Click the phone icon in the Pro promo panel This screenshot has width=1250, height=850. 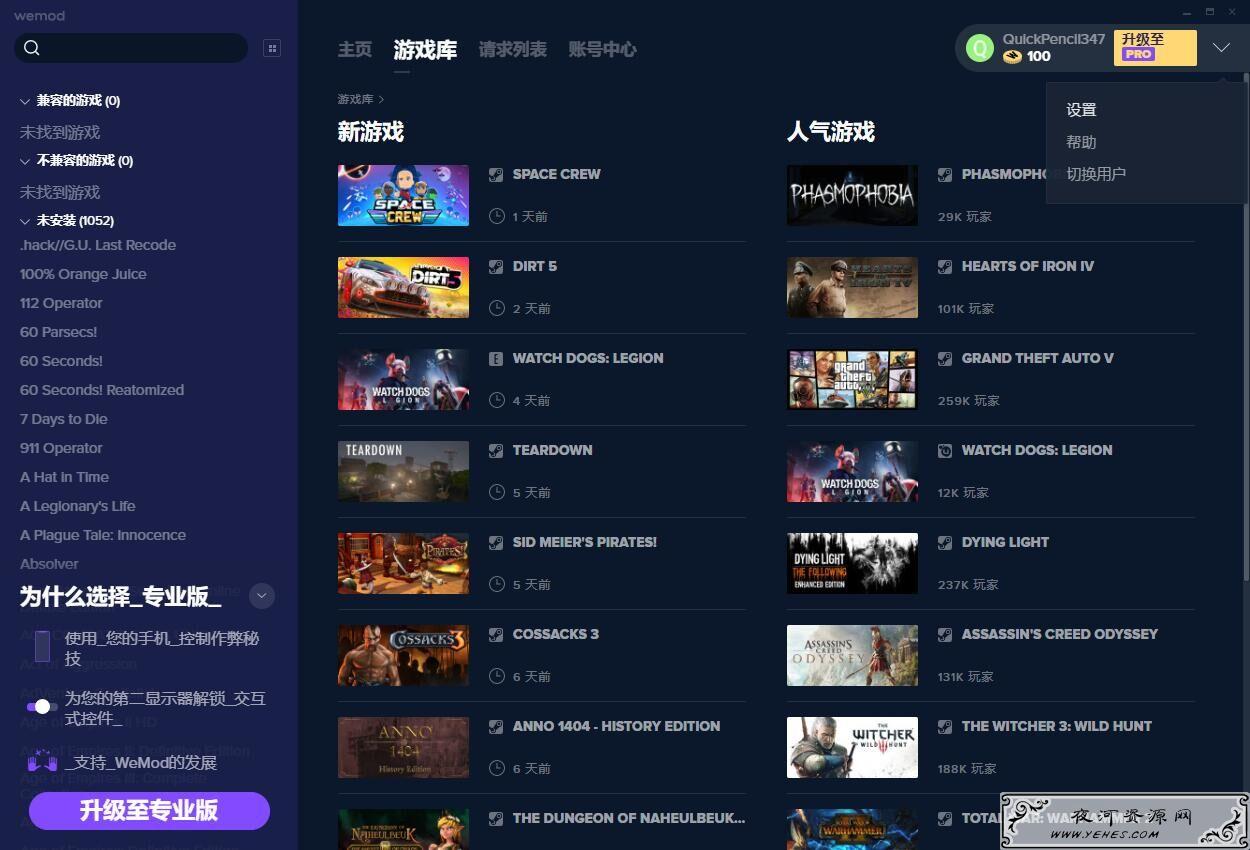click(42, 646)
